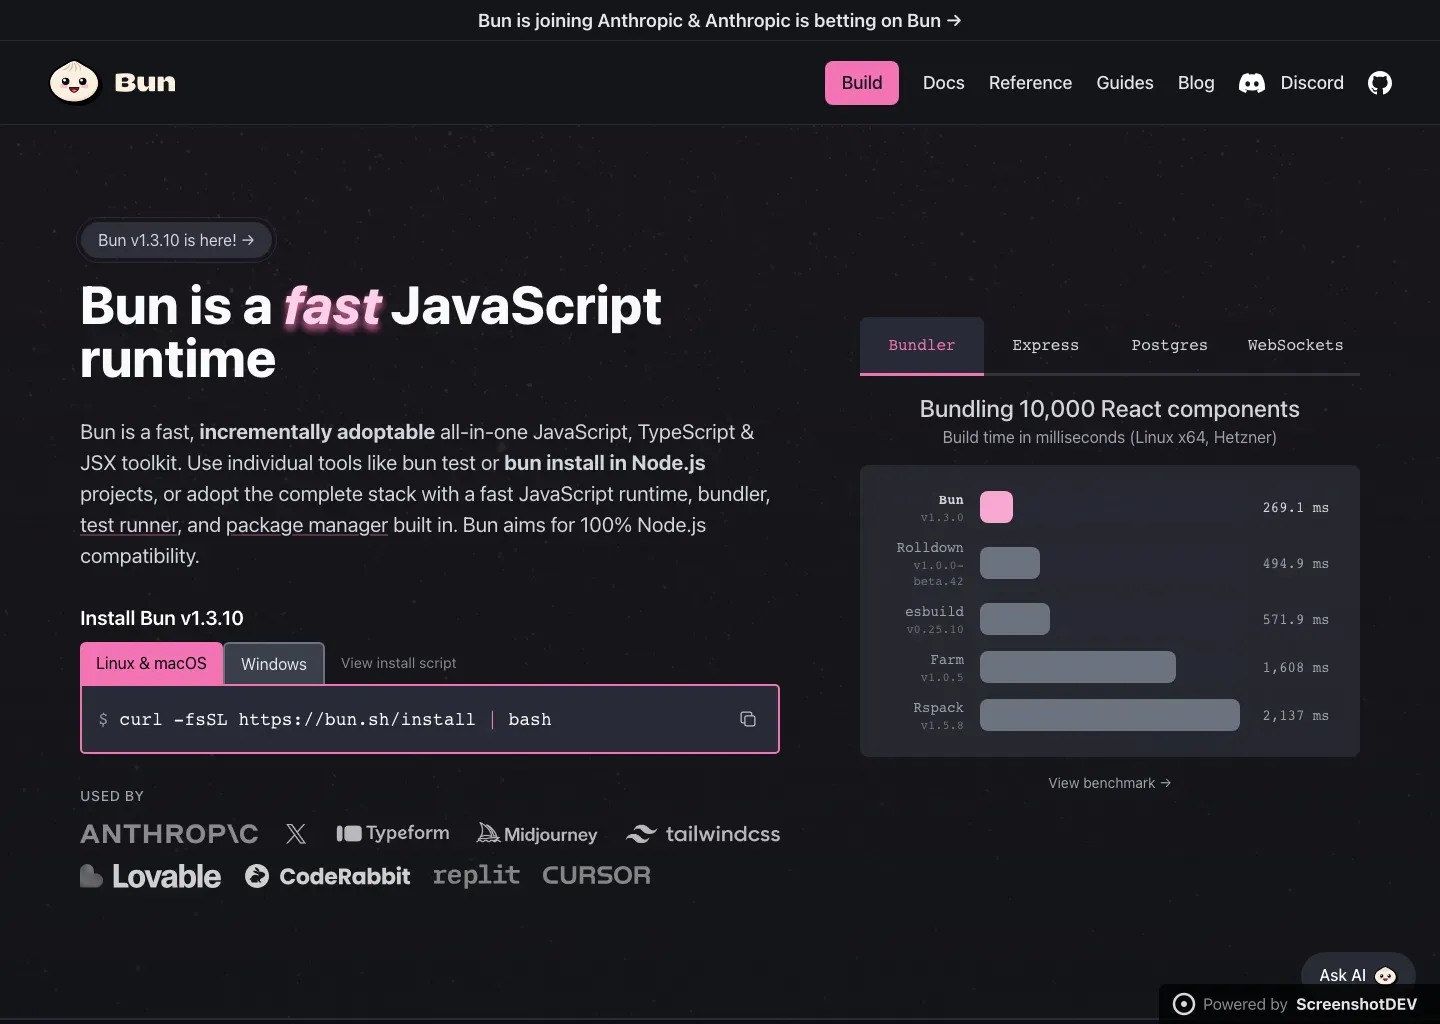Switch to the Express benchmark tab

tap(1045, 346)
